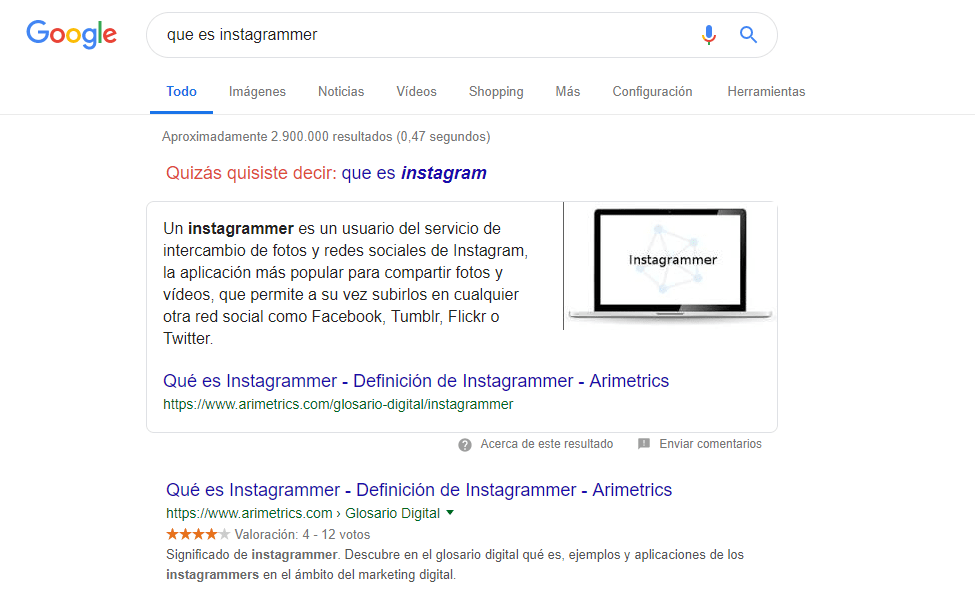Click 'Valoración: 4 - 12 votos' text
This screenshot has height=598, width=975.
(302, 535)
